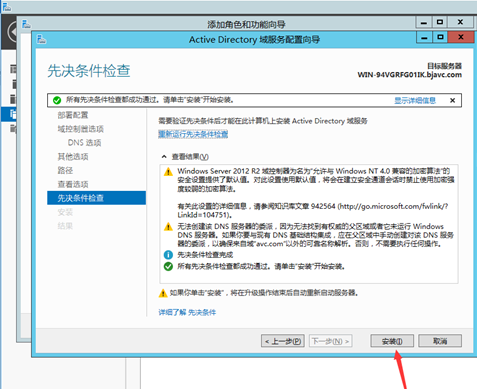The width and height of the screenshot is (477, 389).
Task: Go back with the 上一步(P) button
Action: (x=283, y=341)
